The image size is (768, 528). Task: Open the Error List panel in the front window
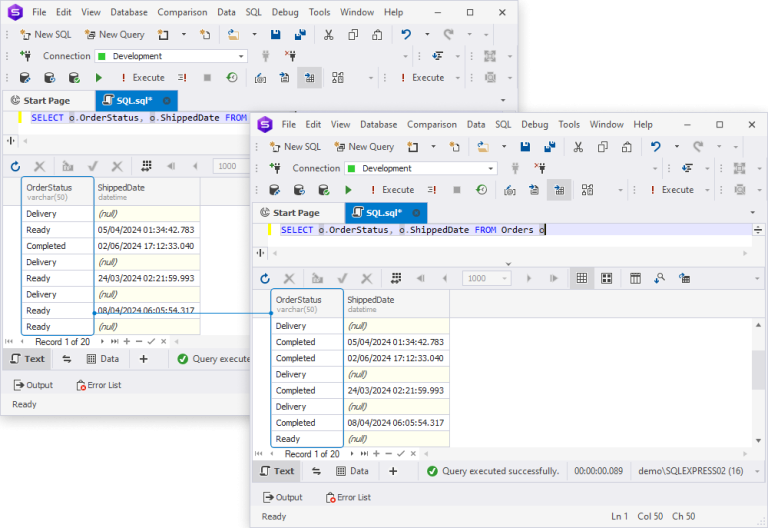coord(348,497)
